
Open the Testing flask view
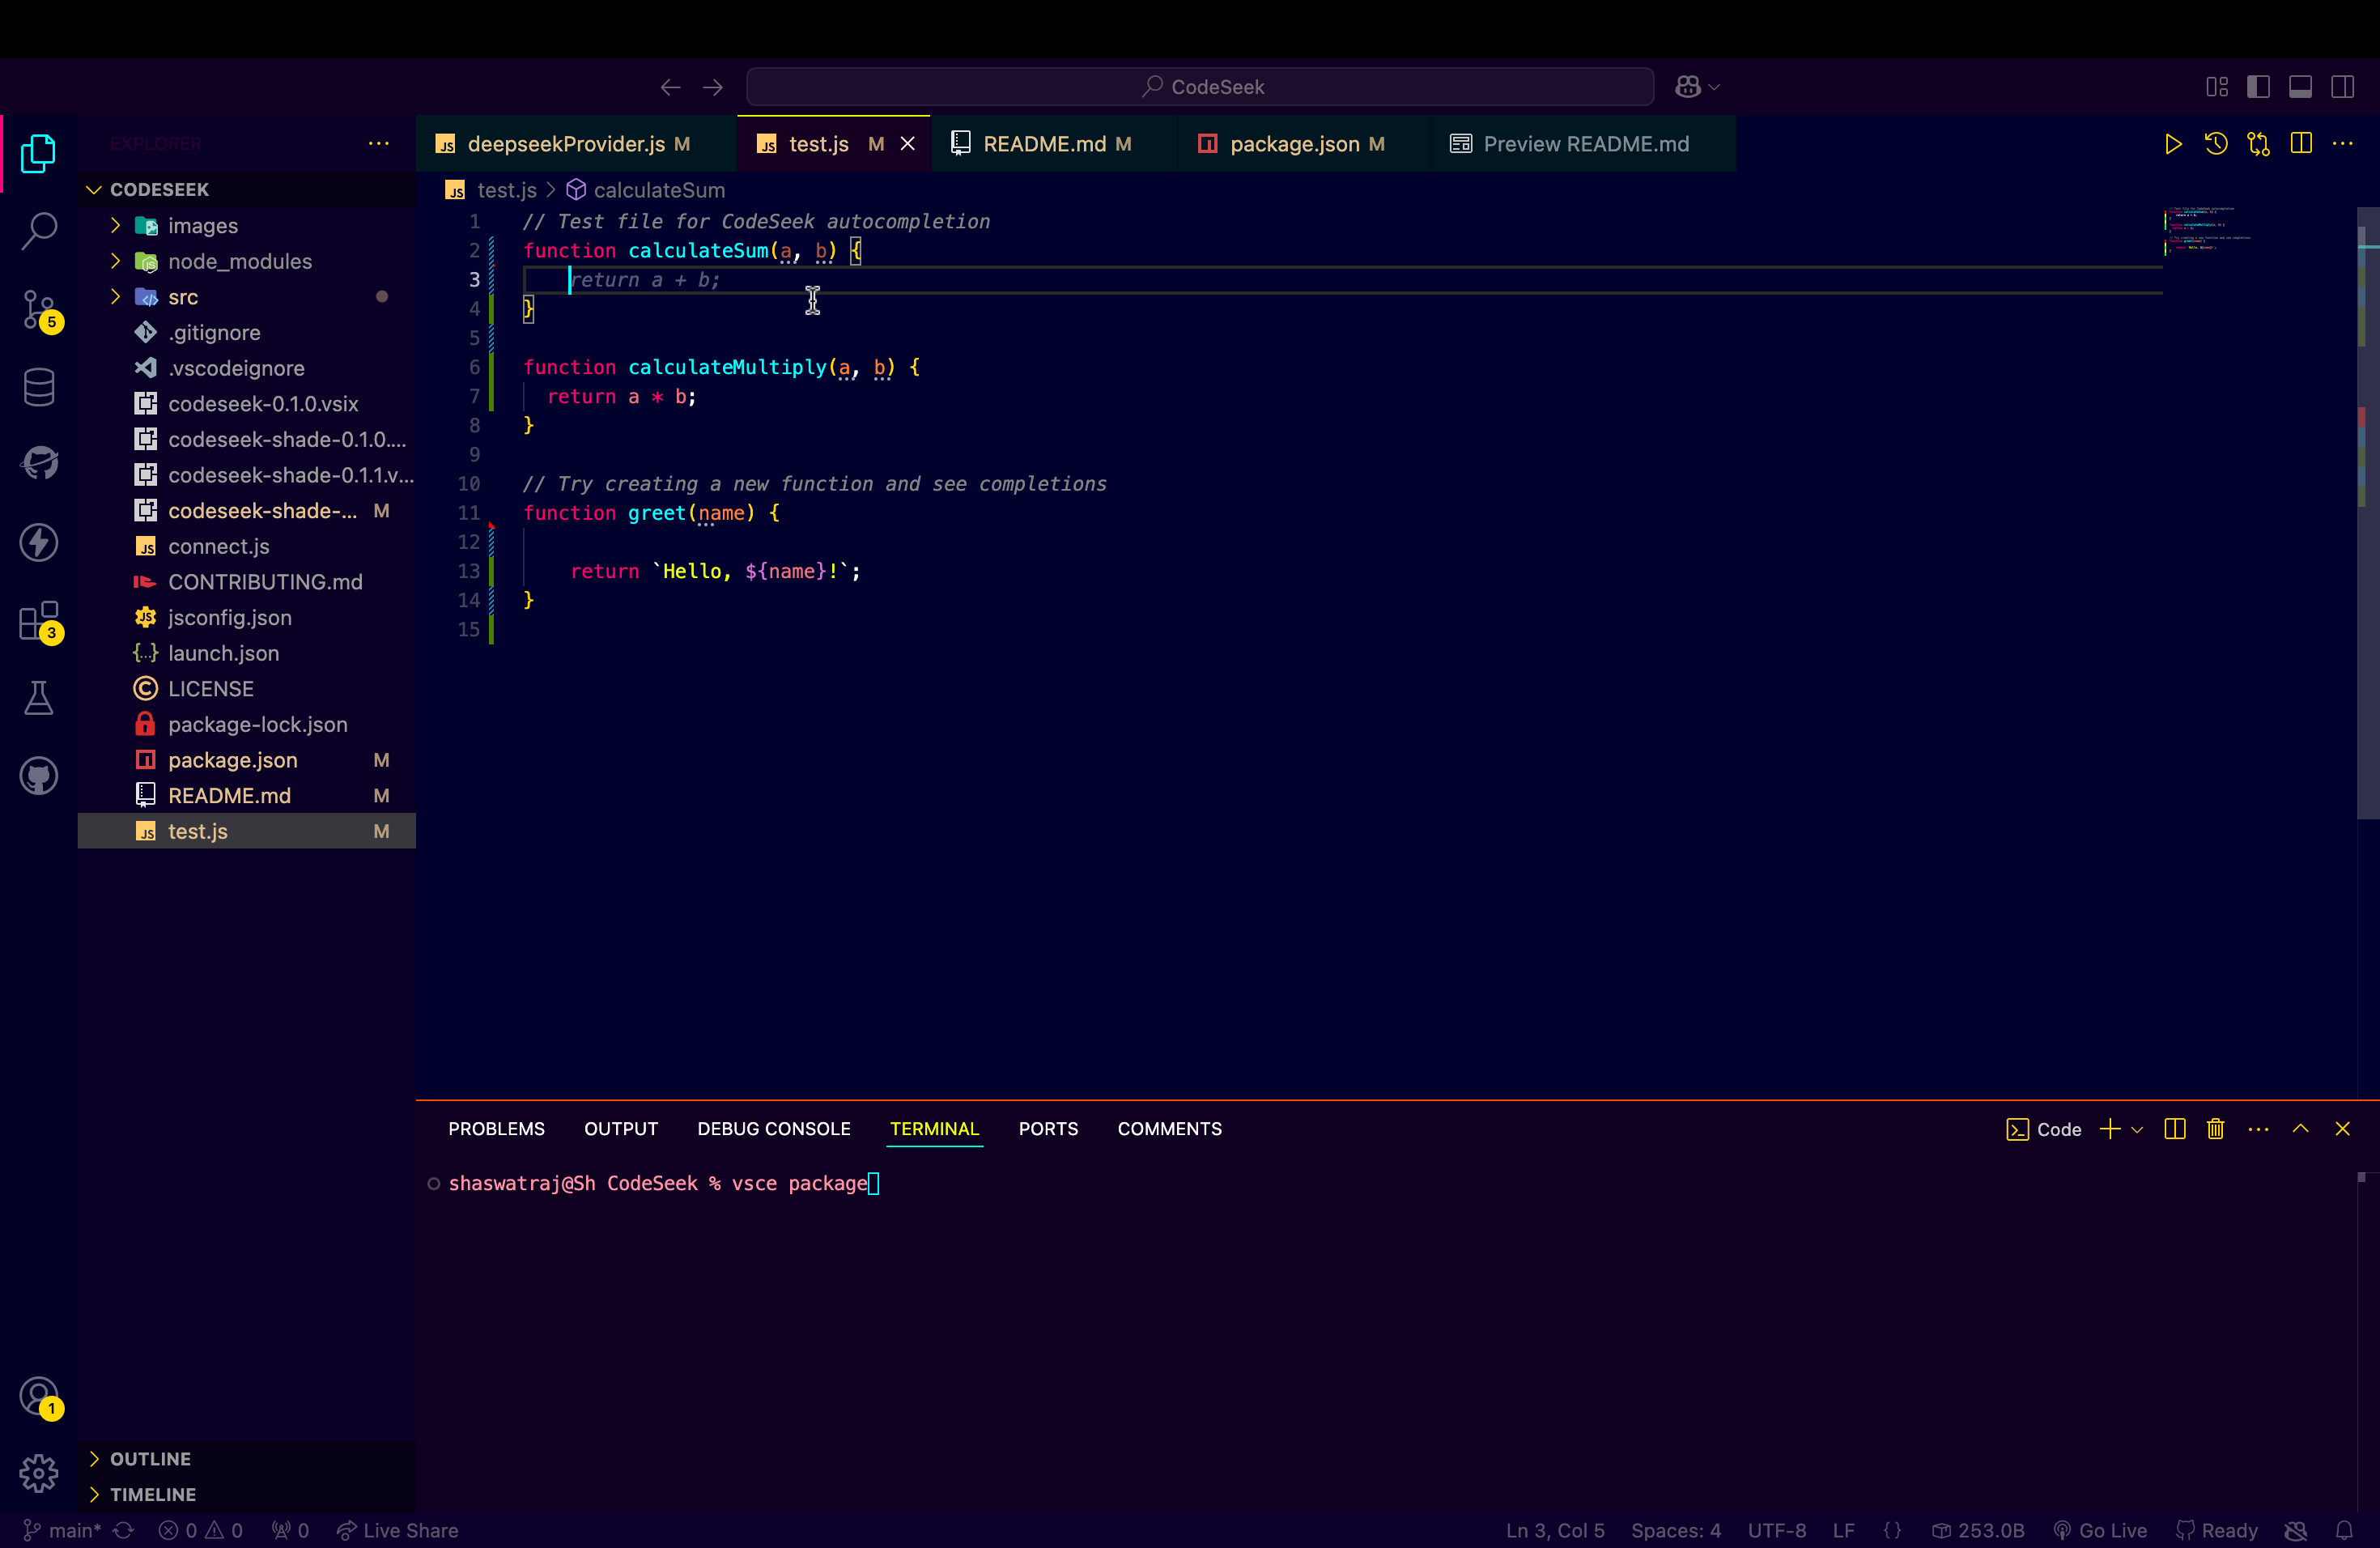click(x=39, y=698)
